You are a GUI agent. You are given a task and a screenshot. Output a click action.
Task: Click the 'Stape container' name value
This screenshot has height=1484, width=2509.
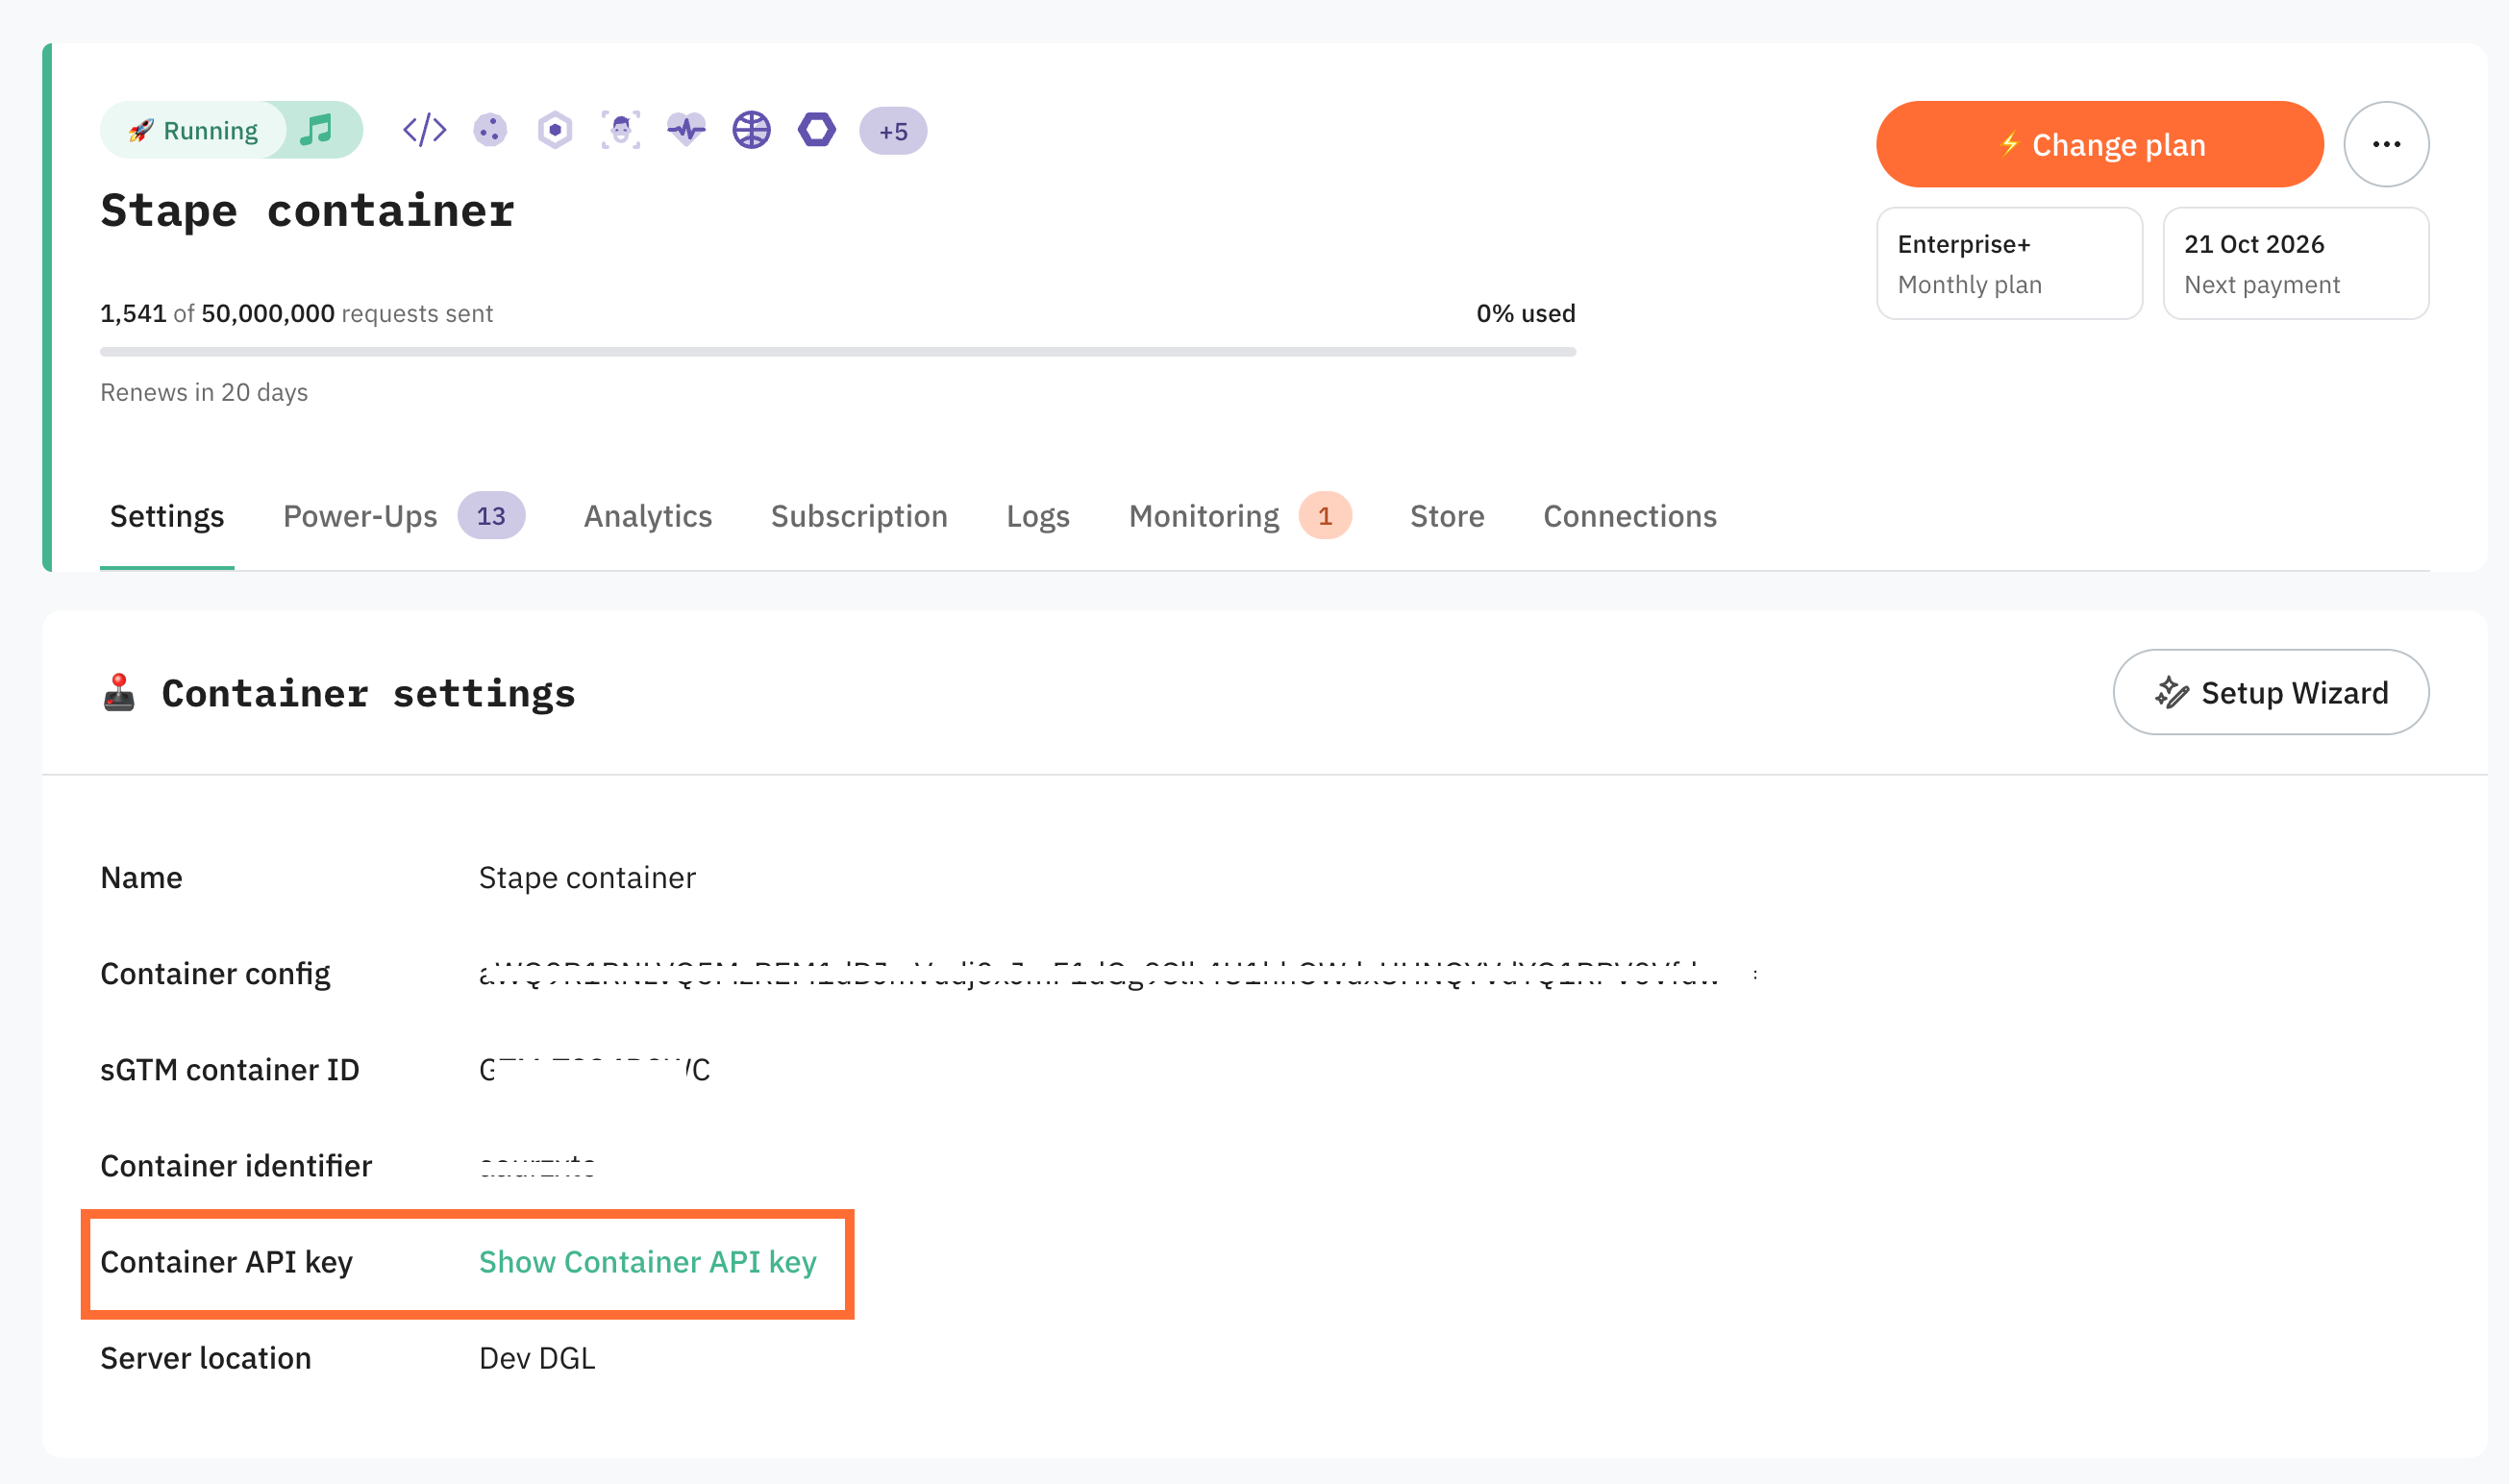(587, 878)
